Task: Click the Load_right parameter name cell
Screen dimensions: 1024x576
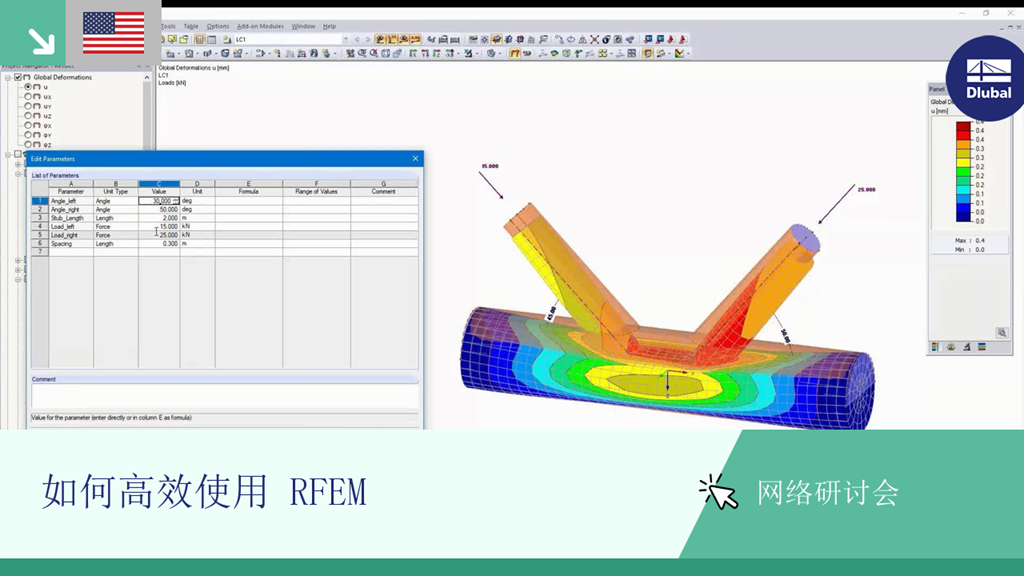Action: (71, 235)
